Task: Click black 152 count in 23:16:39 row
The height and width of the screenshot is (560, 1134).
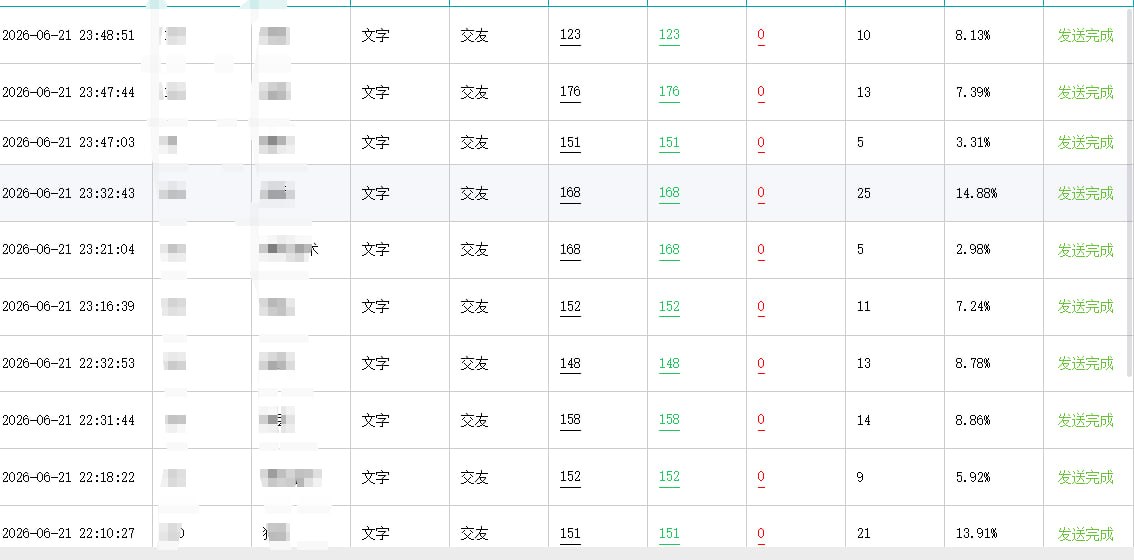Action: pos(570,307)
